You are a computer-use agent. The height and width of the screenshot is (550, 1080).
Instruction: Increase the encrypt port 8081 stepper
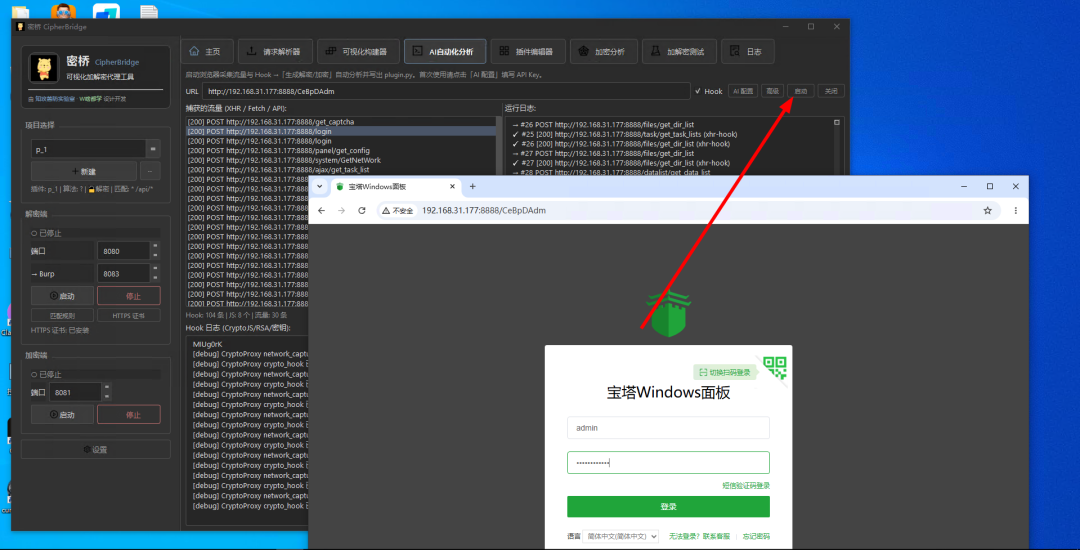[x=107, y=388]
